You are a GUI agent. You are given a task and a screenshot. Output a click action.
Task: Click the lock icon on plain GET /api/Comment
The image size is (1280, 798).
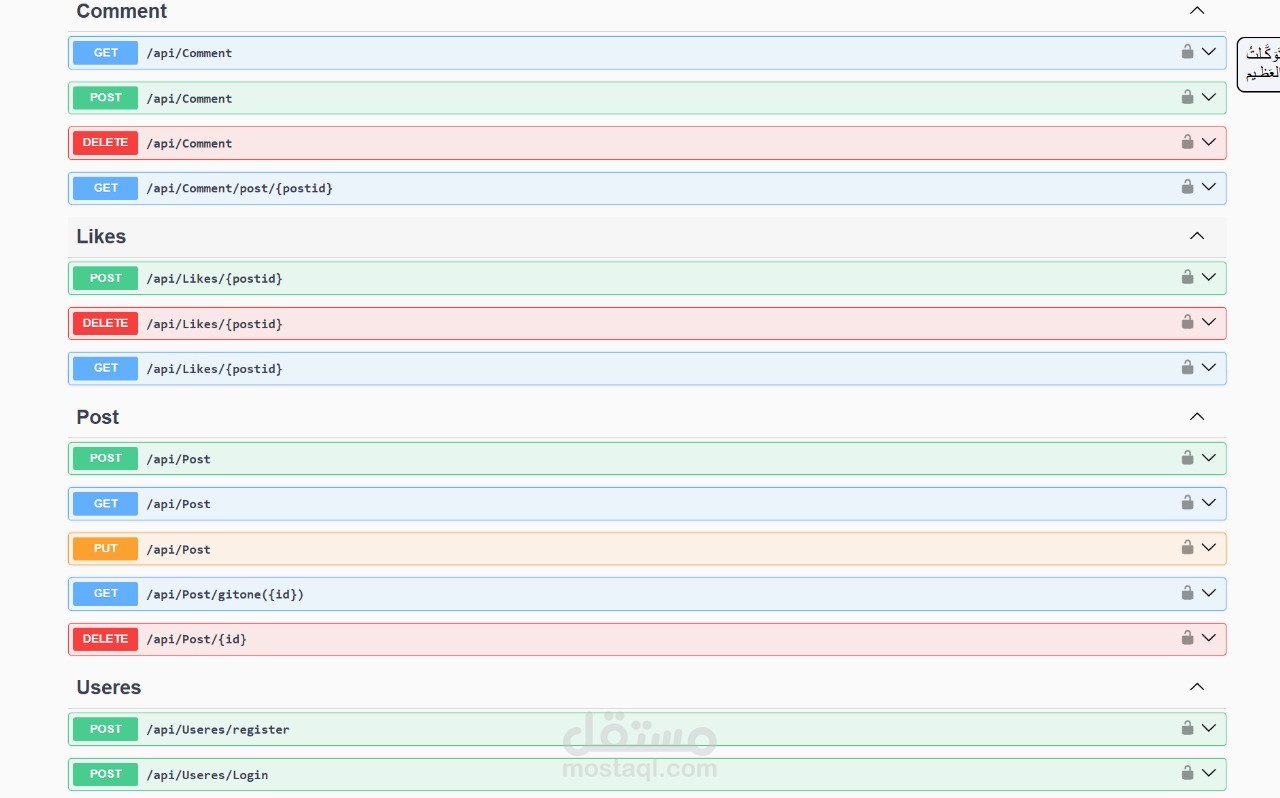[1187, 52]
